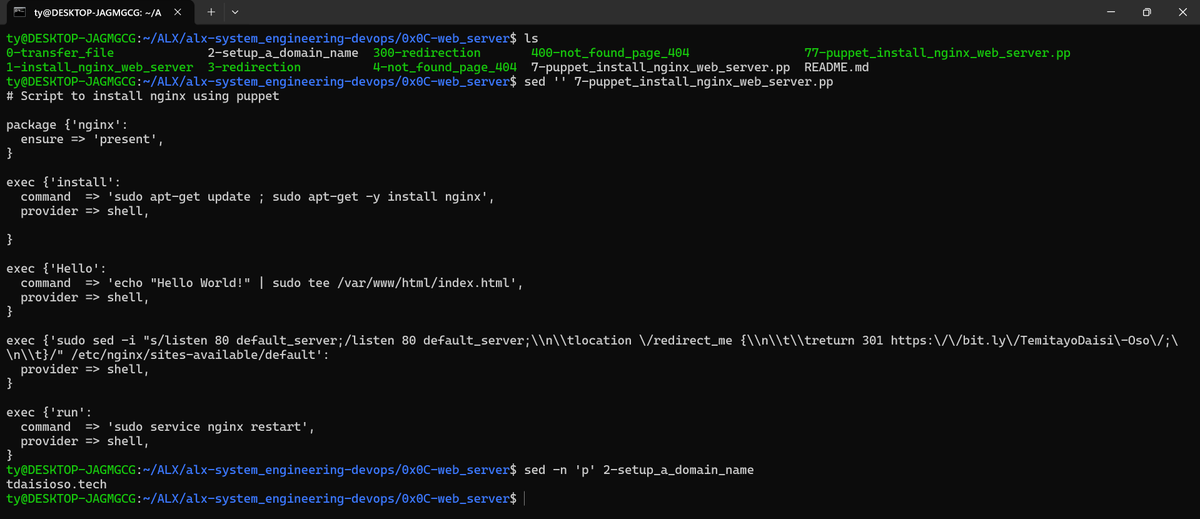Click the ensure => 'present' line
Viewport: 1200px width, 519px height.
[x=92, y=139]
